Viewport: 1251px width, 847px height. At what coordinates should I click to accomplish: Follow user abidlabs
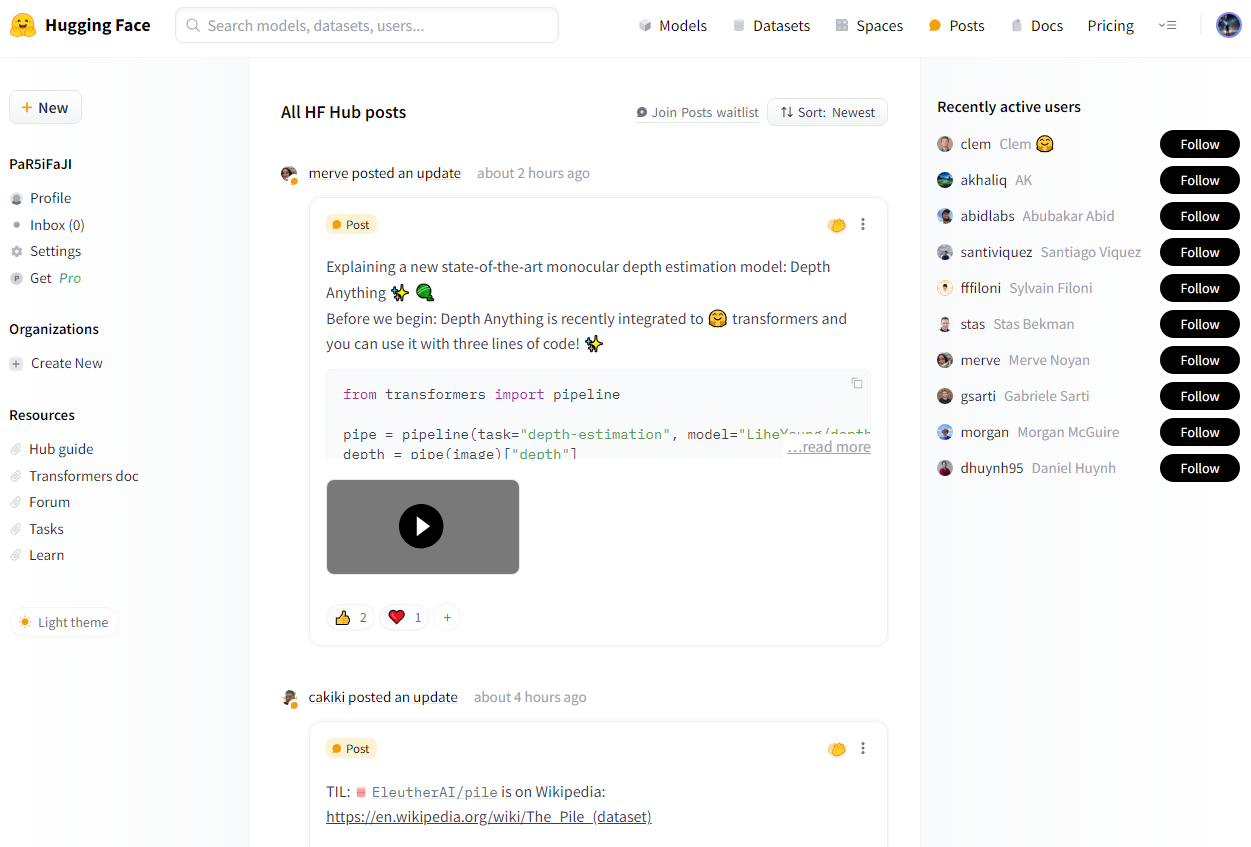[x=1200, y=216]
